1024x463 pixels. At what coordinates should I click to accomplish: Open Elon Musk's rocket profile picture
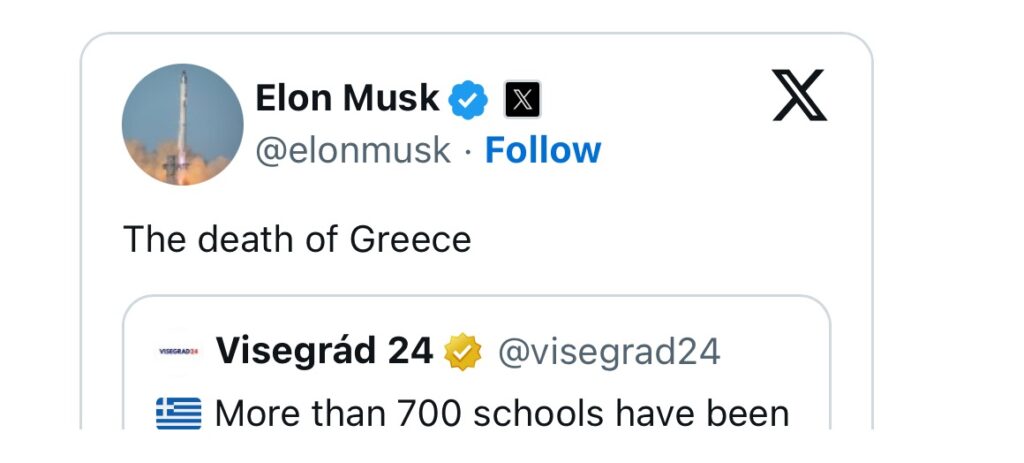pos(182,124)
